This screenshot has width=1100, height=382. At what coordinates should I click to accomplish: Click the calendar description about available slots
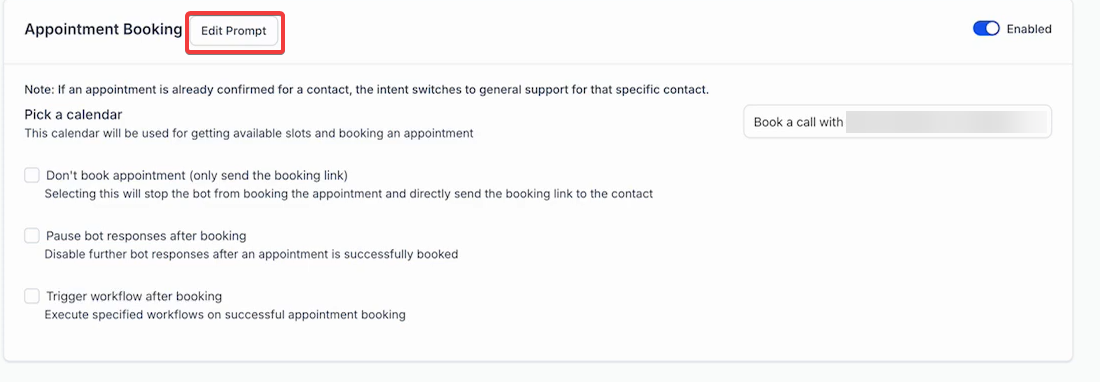click(x=249, y=132)
